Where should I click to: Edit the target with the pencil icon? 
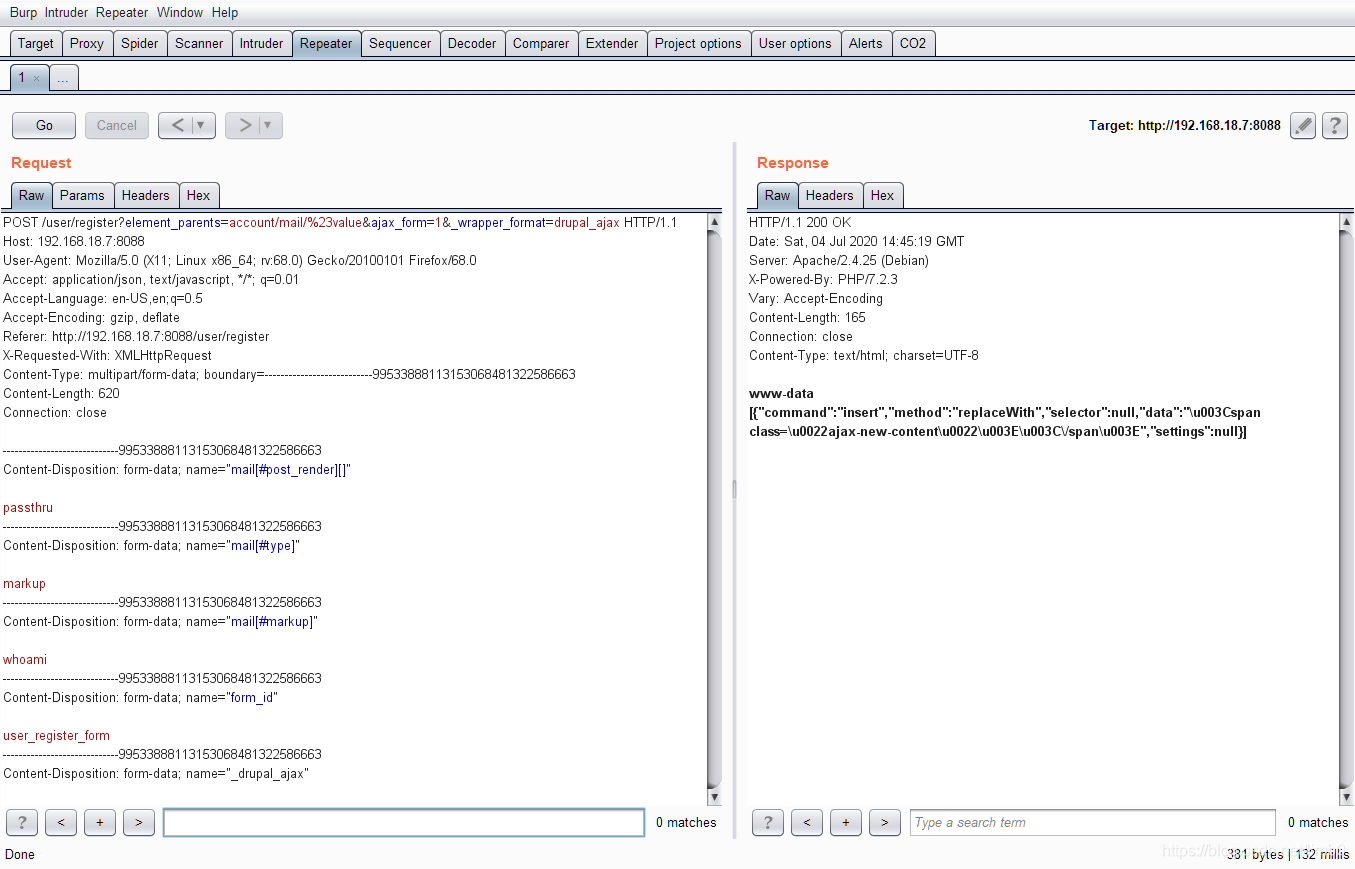[1303, 125]
